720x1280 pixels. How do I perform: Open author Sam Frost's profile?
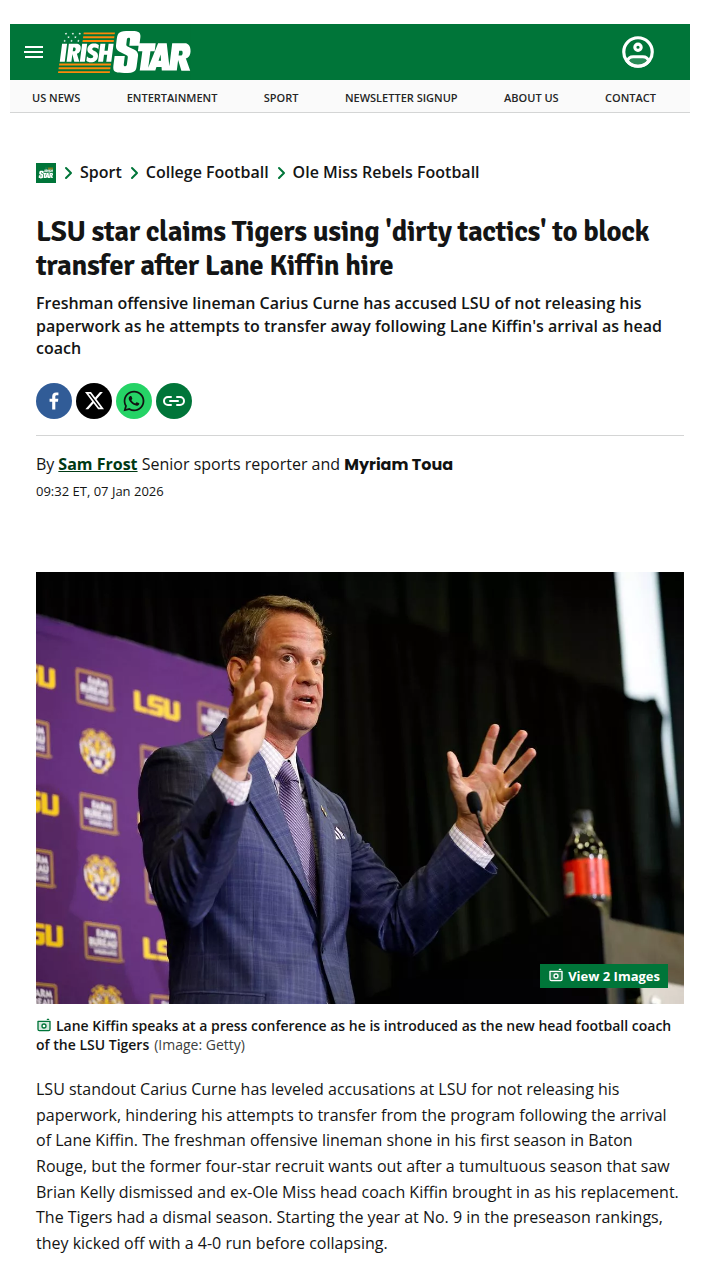tap(98, 464)
